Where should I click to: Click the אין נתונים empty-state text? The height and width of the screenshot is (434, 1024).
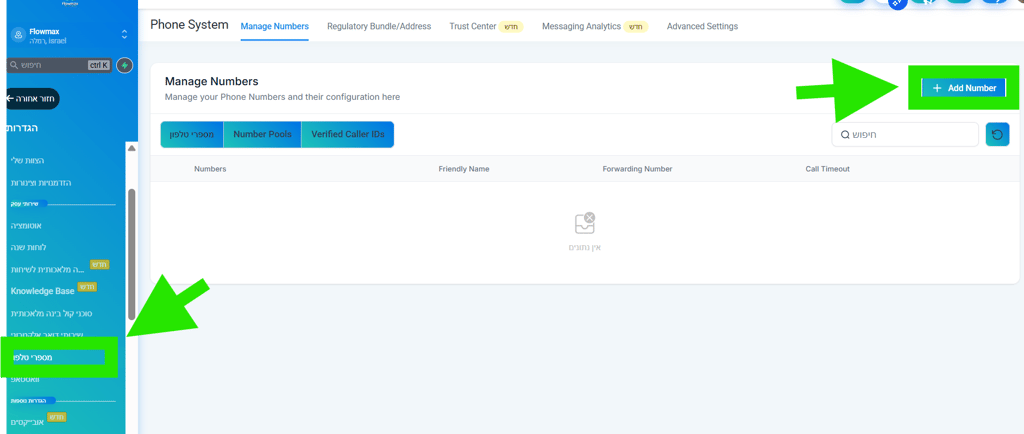pyautogui.click(x=584, y=248)
